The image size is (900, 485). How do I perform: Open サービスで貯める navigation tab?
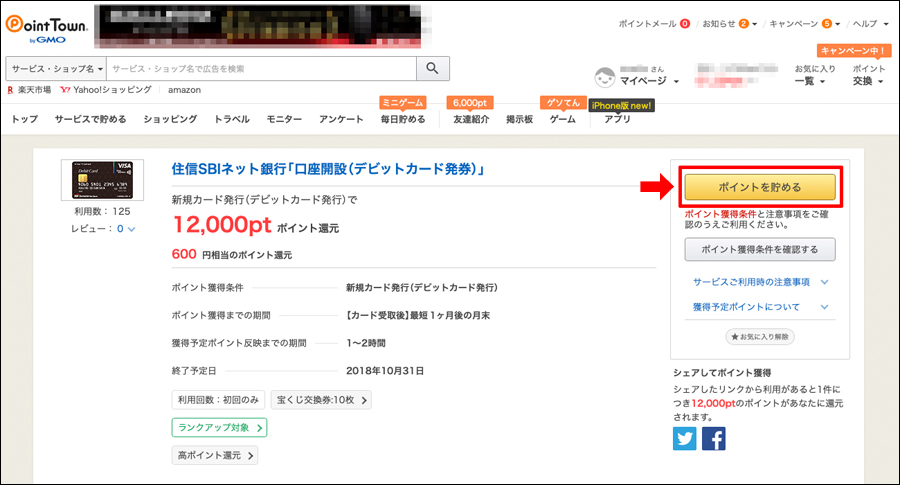click(x=90, y=119)
